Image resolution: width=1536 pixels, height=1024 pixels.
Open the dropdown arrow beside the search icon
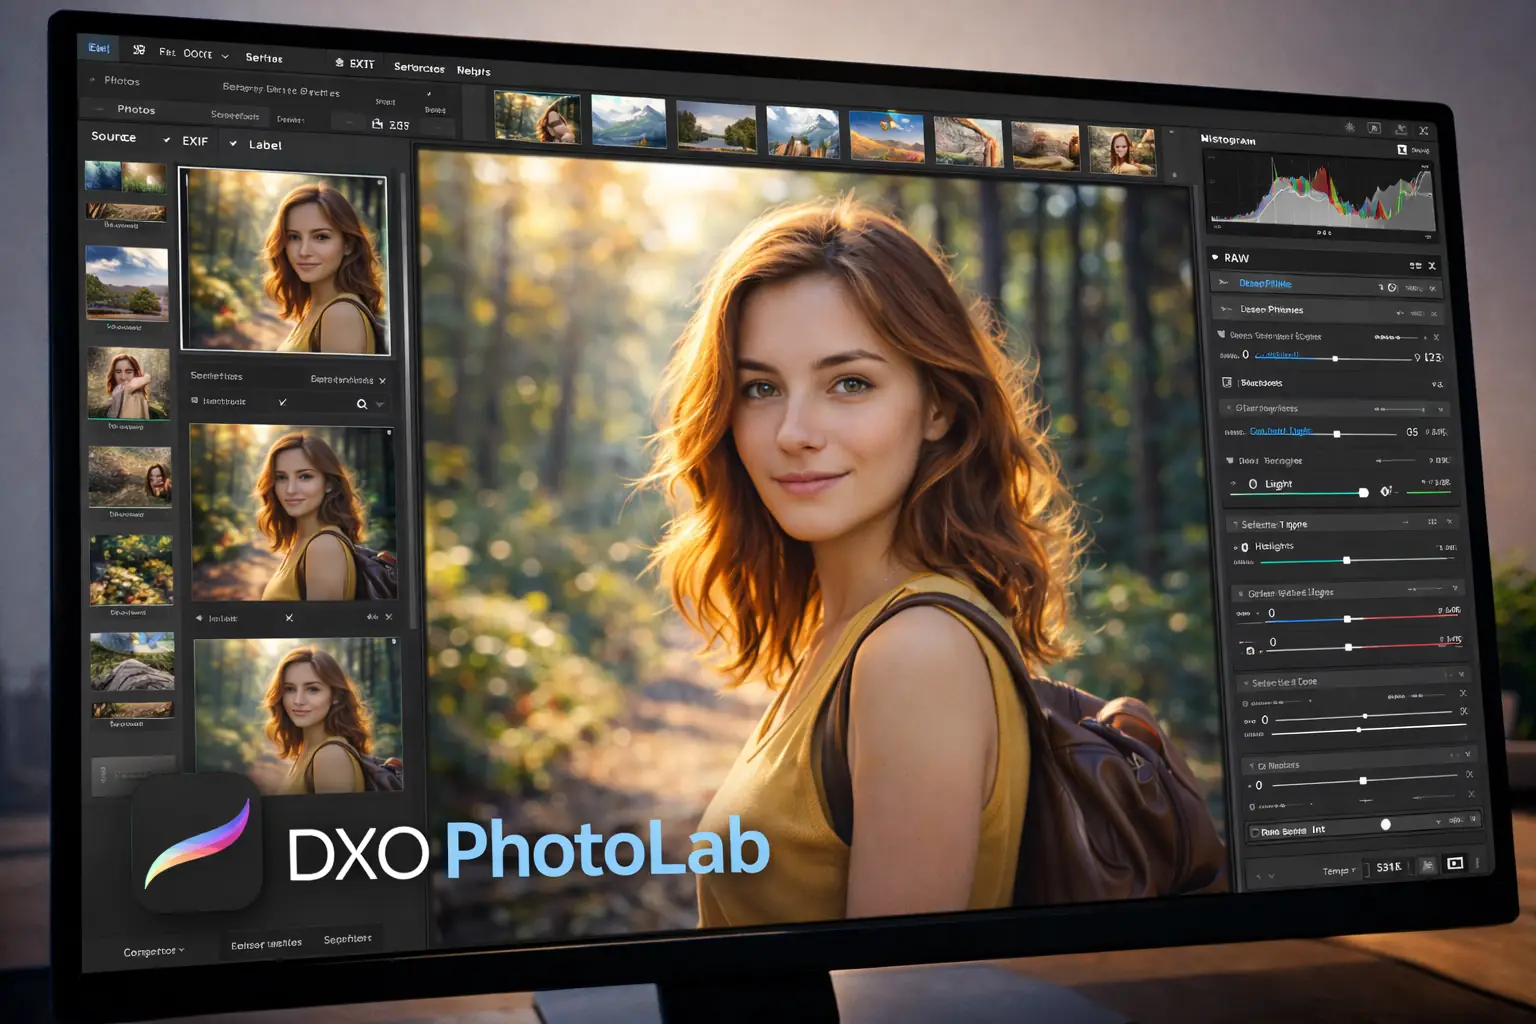380,405
